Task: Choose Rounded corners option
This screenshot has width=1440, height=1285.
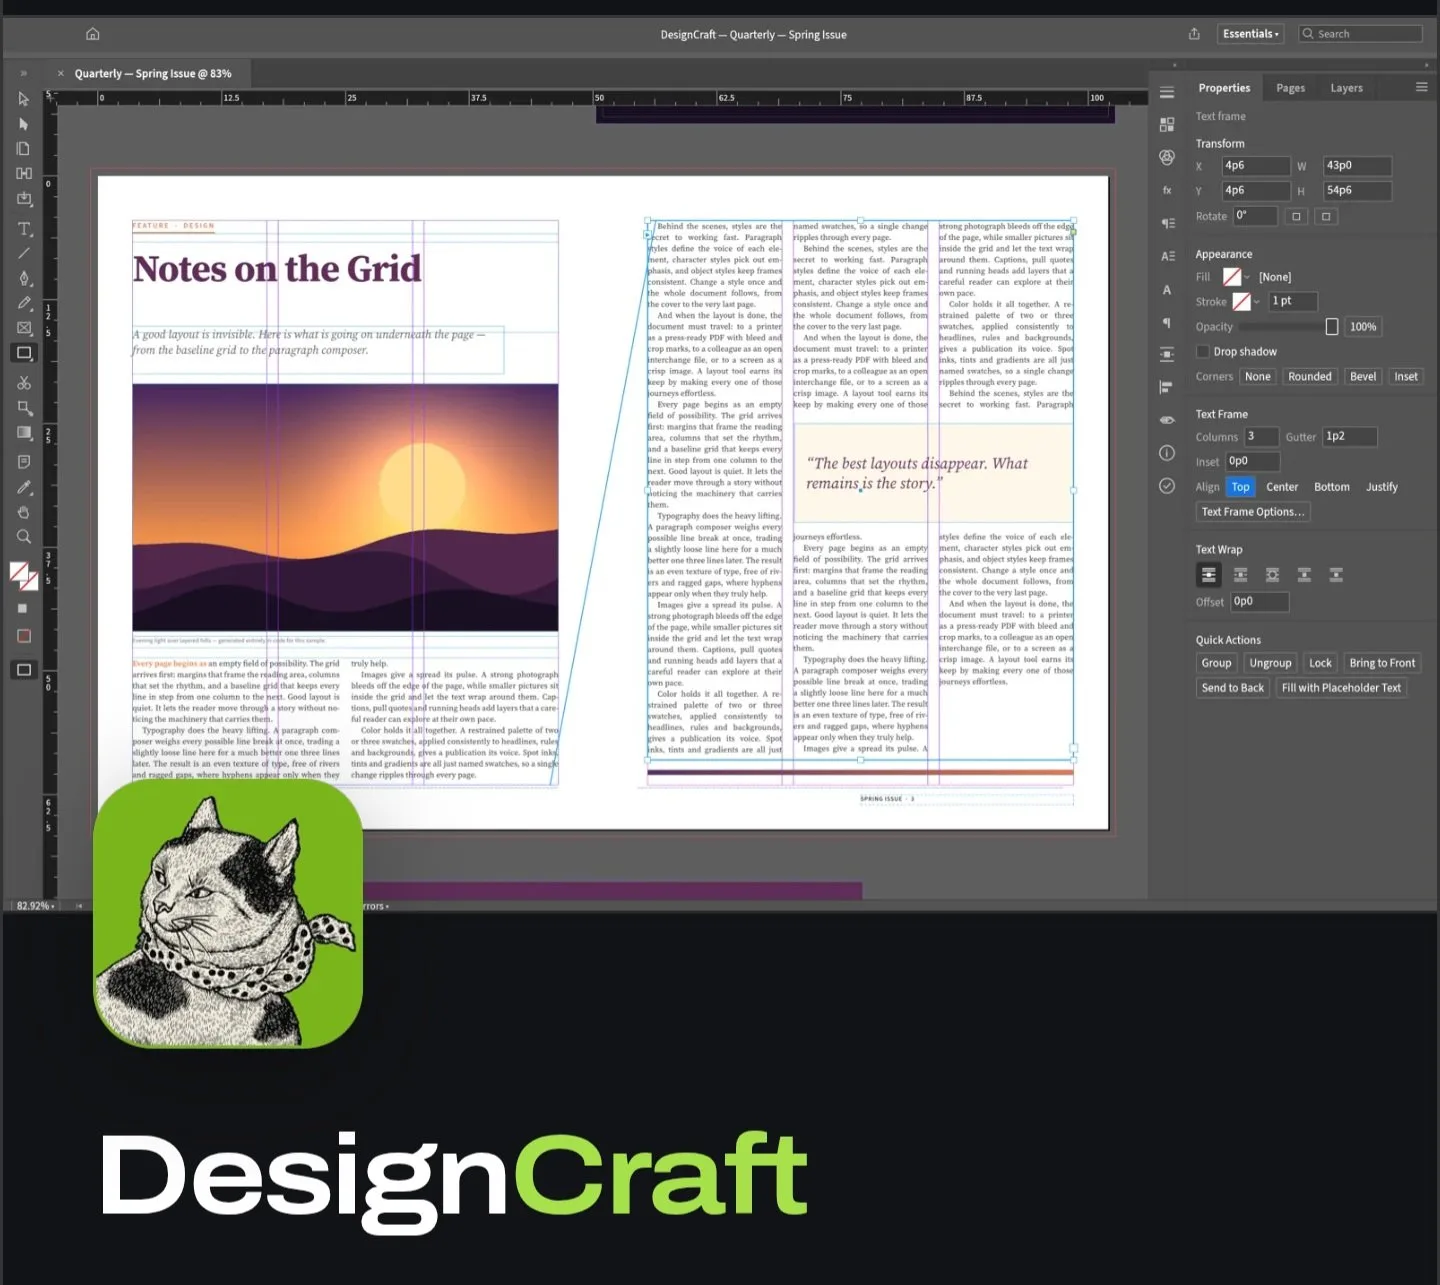Action: click(x=1310, y=377)
